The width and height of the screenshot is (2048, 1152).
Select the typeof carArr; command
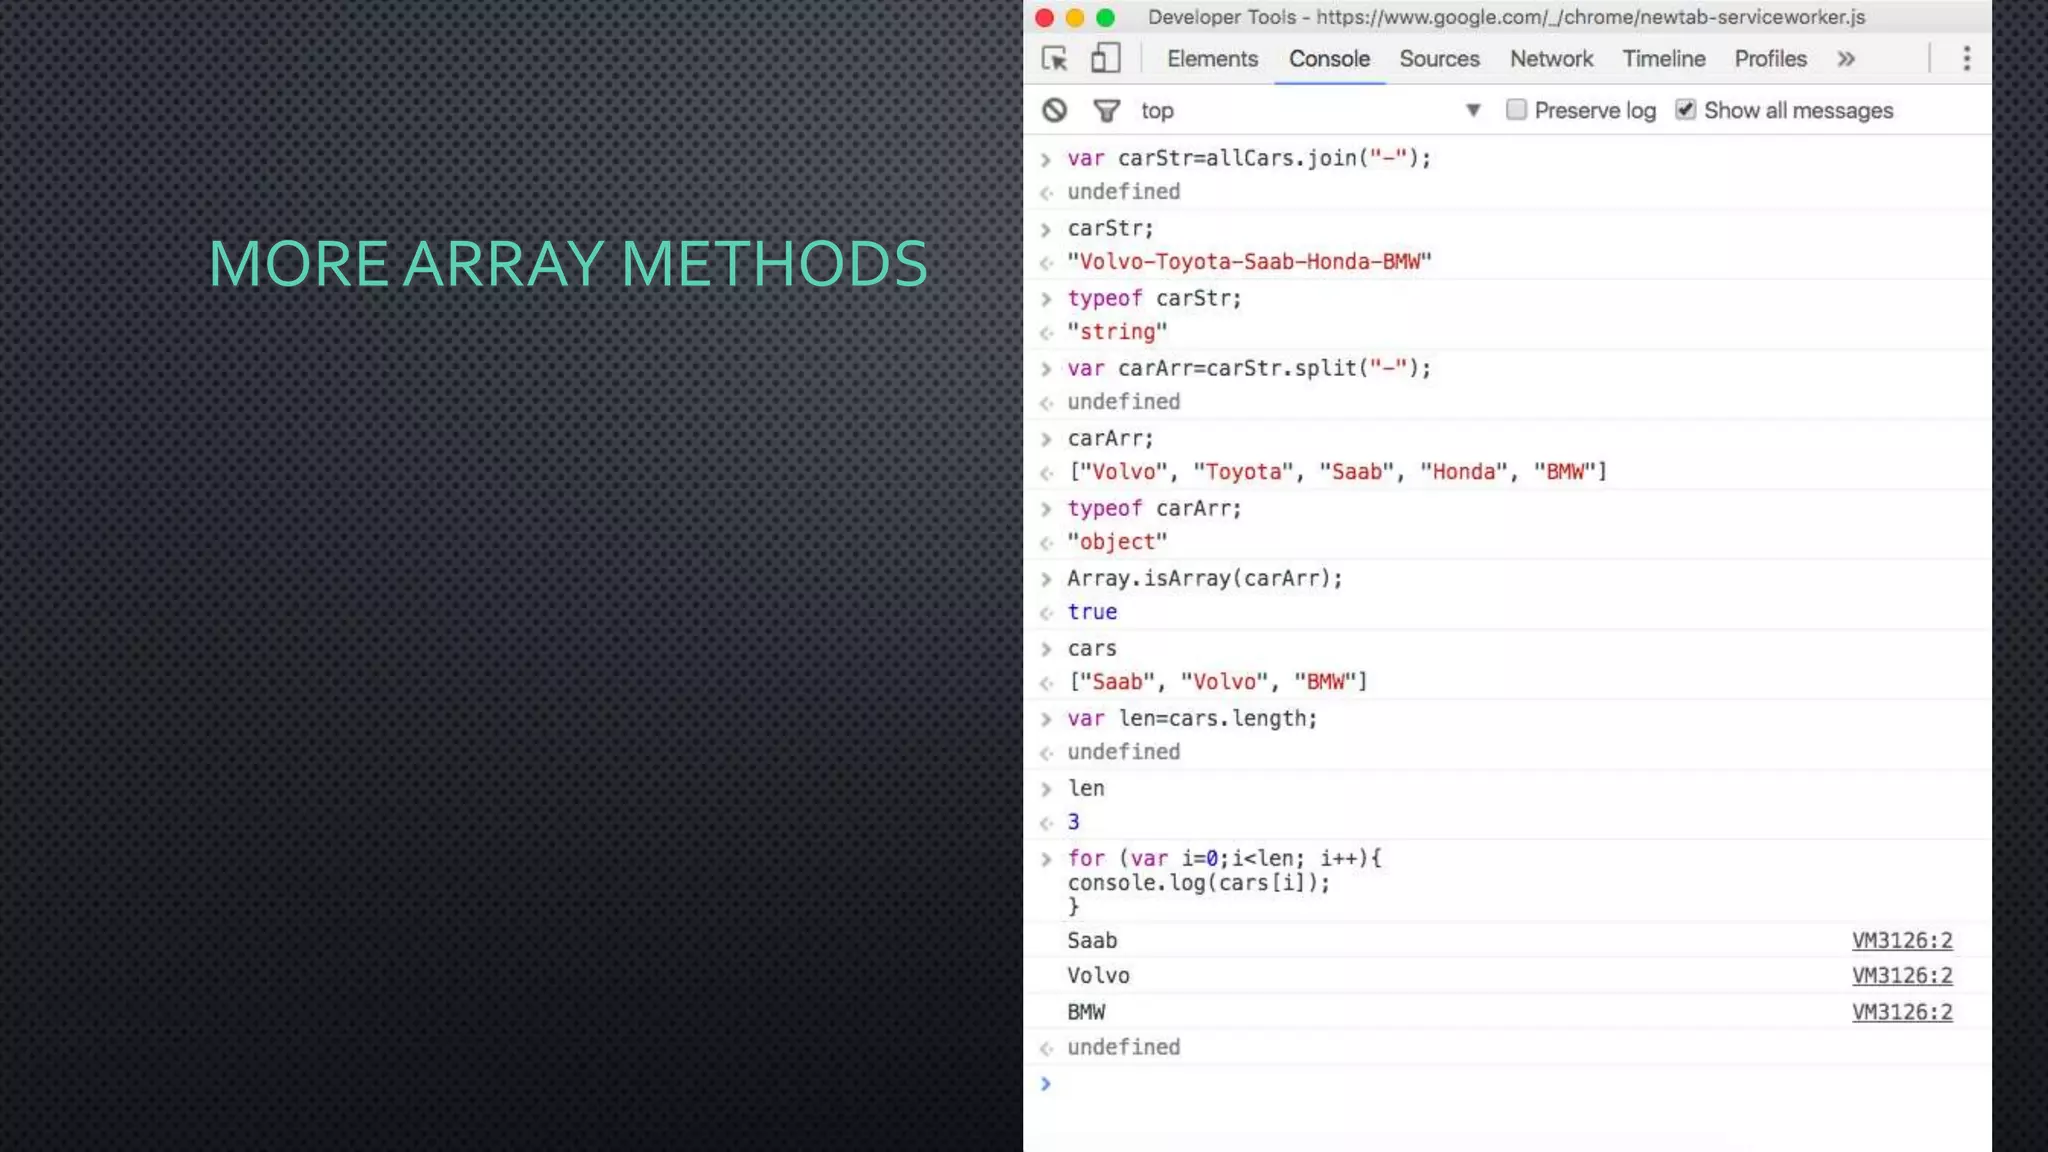[x=1154, y=508]
